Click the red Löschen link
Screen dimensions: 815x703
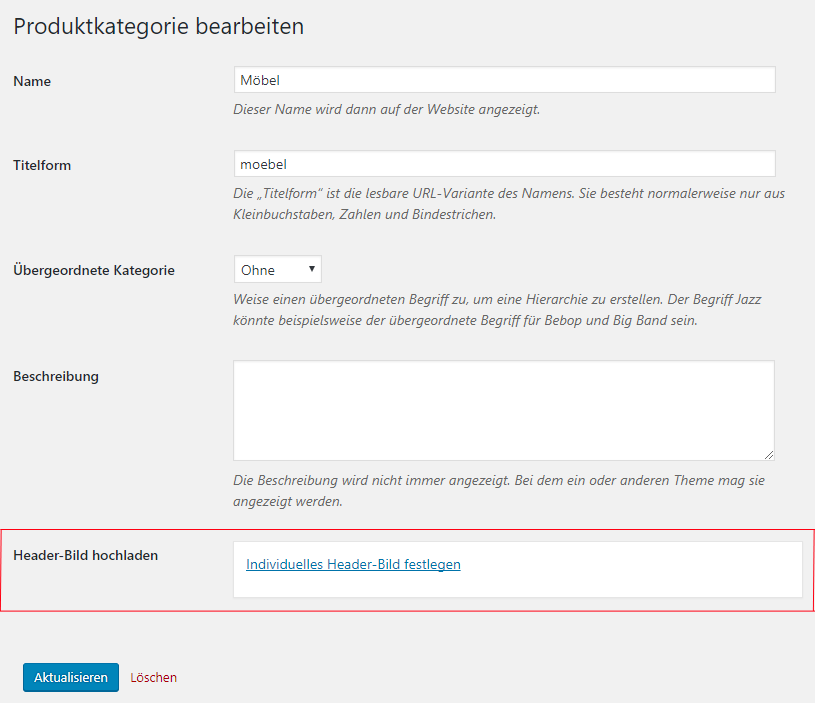coord(153,678)
